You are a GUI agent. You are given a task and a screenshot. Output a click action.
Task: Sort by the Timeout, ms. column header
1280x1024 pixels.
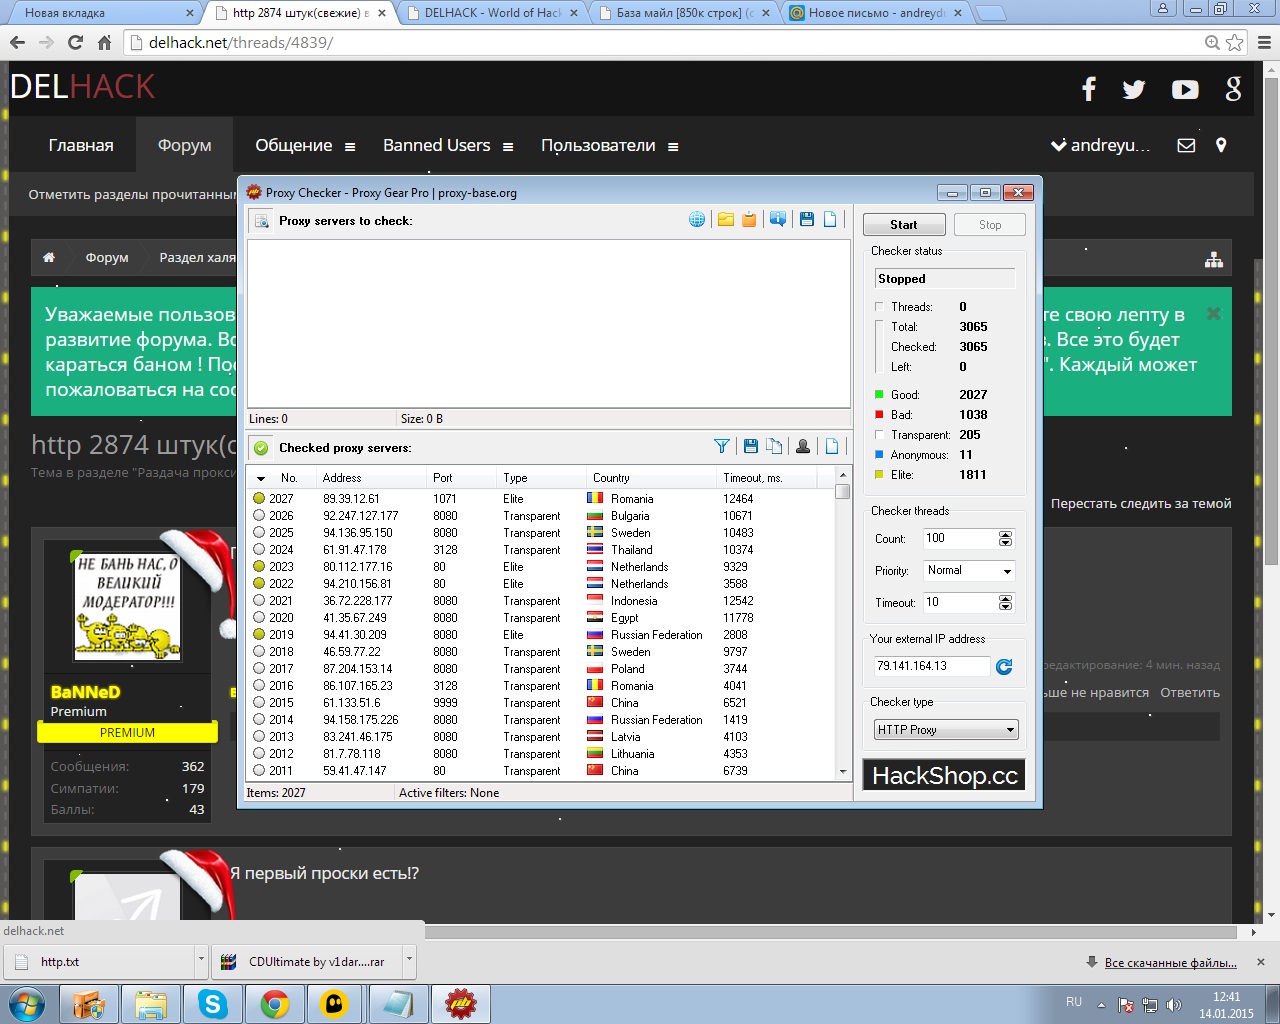click(x=767, y=478)
